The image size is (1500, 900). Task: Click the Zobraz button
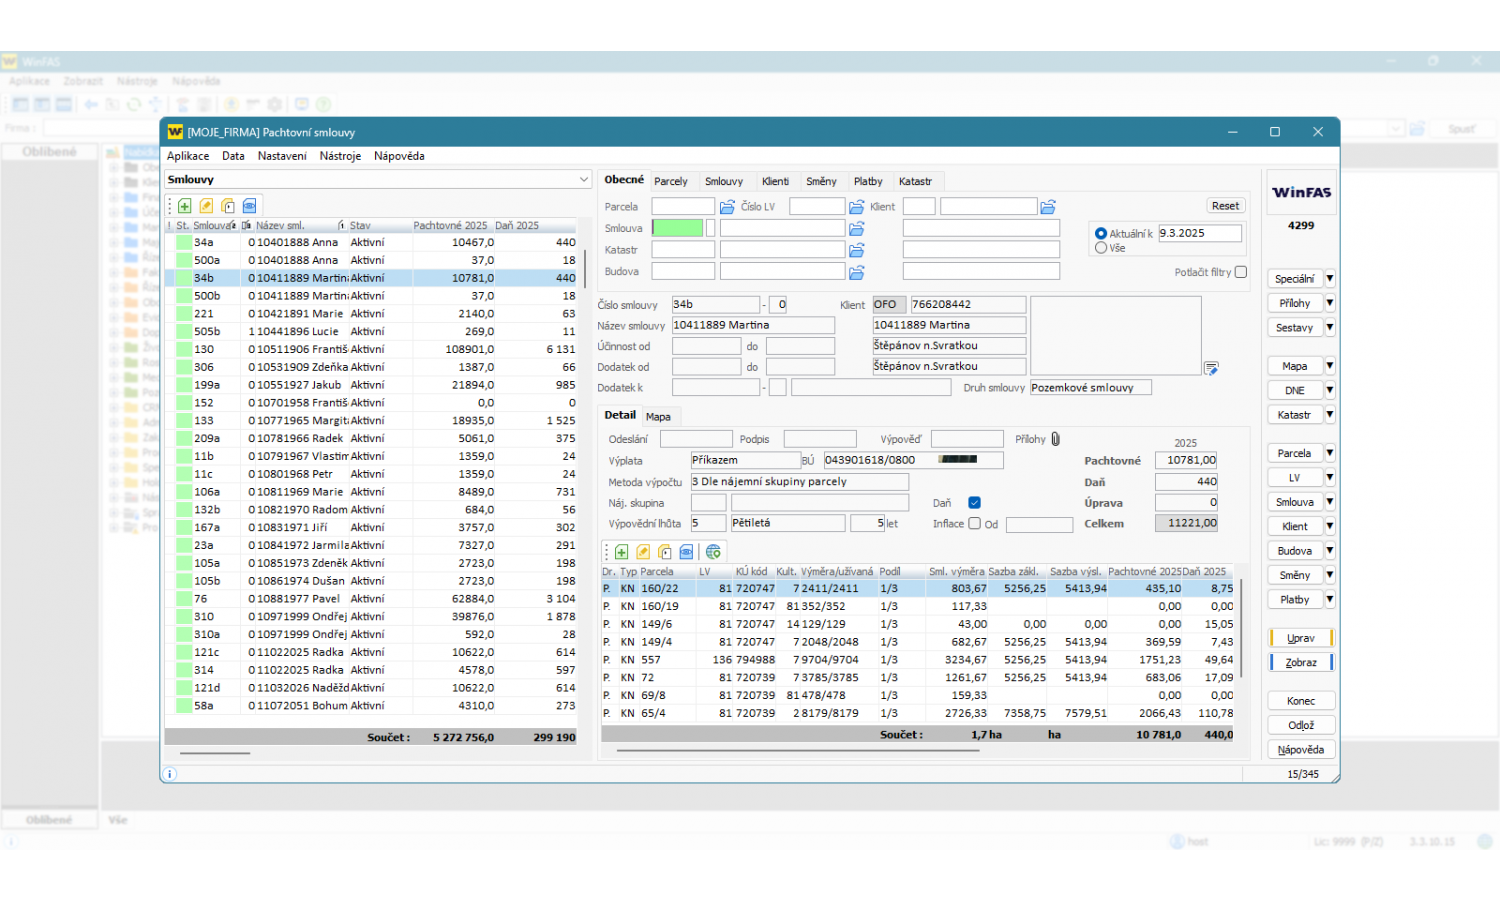pyautogui.click(x=1300, y=663)
